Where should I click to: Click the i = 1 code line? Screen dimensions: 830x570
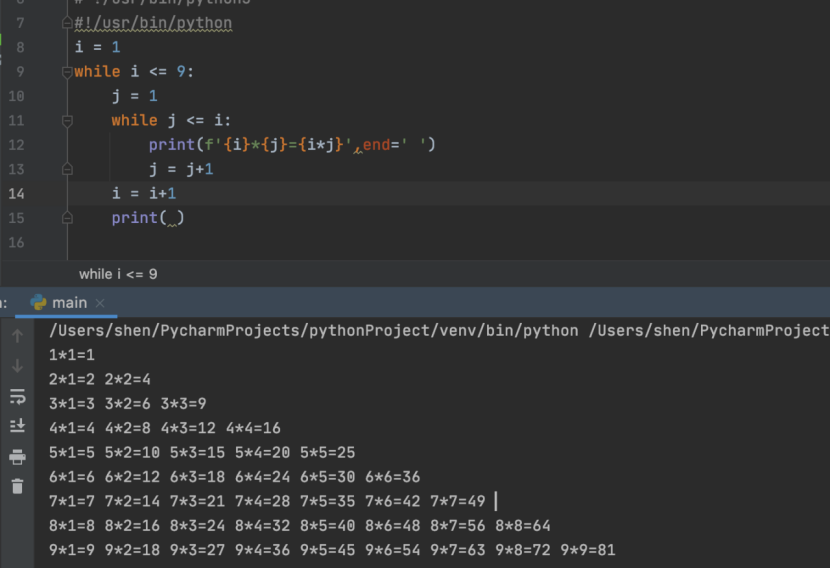tap(97, 48)
